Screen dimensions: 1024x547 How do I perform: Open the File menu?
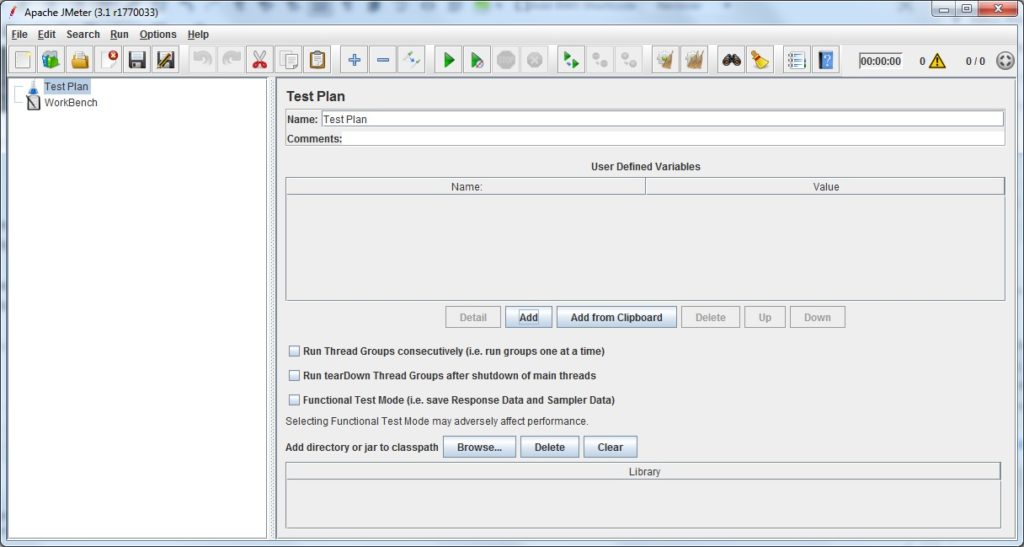[20, 35]
